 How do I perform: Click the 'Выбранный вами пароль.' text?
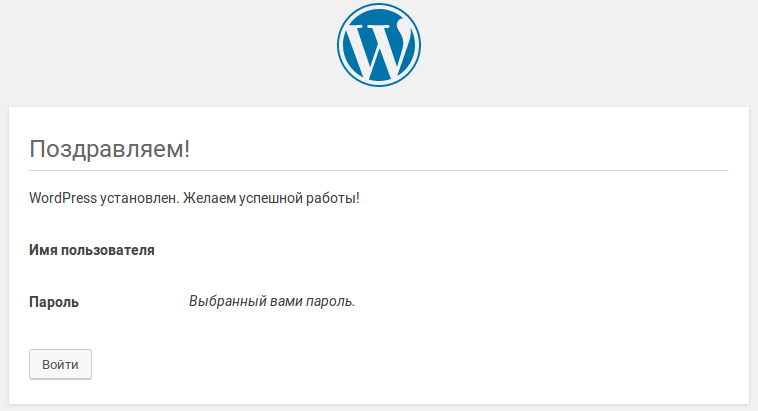click(x=272, y=301)
